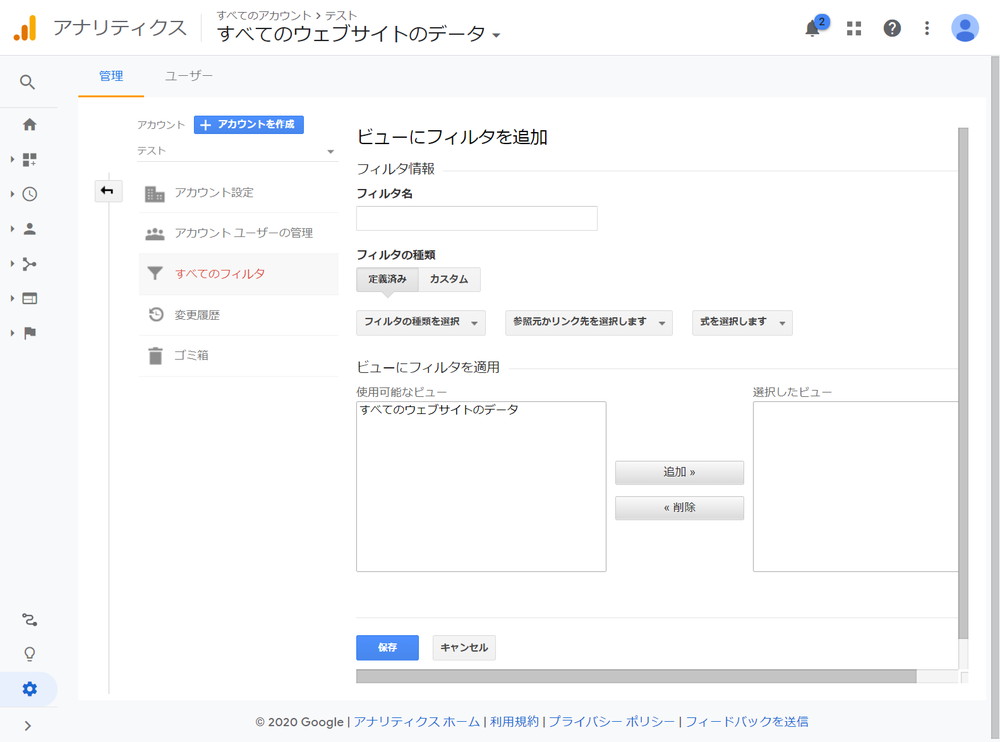
Task: Open the Google apps grid
Action: tap(854, 28)
